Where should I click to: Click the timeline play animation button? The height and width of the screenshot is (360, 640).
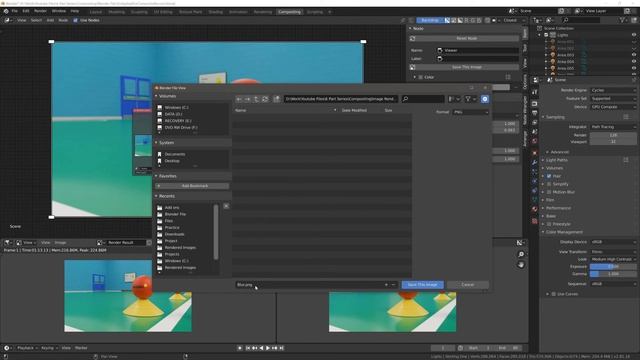pyautogui.click(x=268, y=348)
